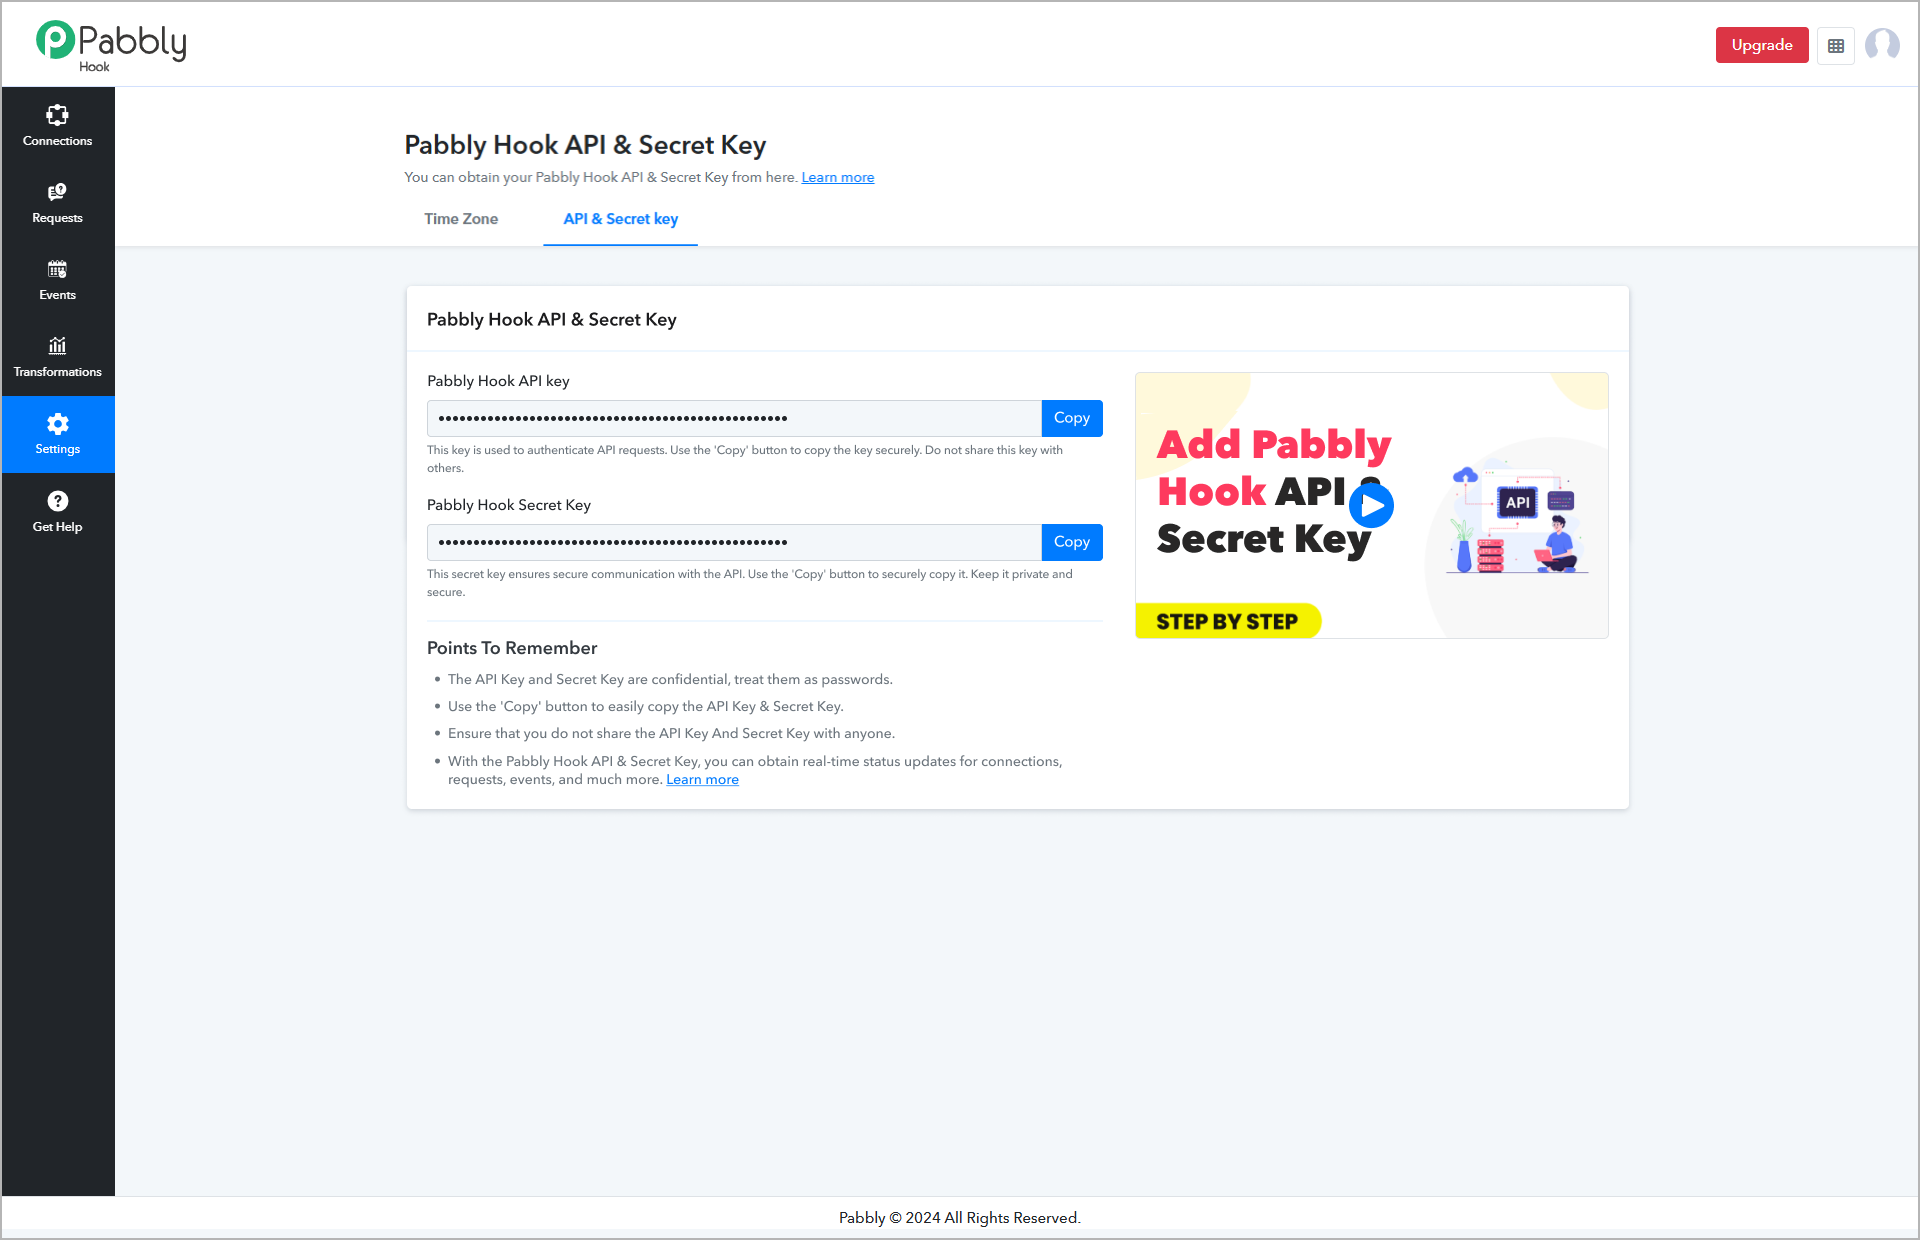Click the 'This key is used to authenticate' helper text

click(745, 459)
